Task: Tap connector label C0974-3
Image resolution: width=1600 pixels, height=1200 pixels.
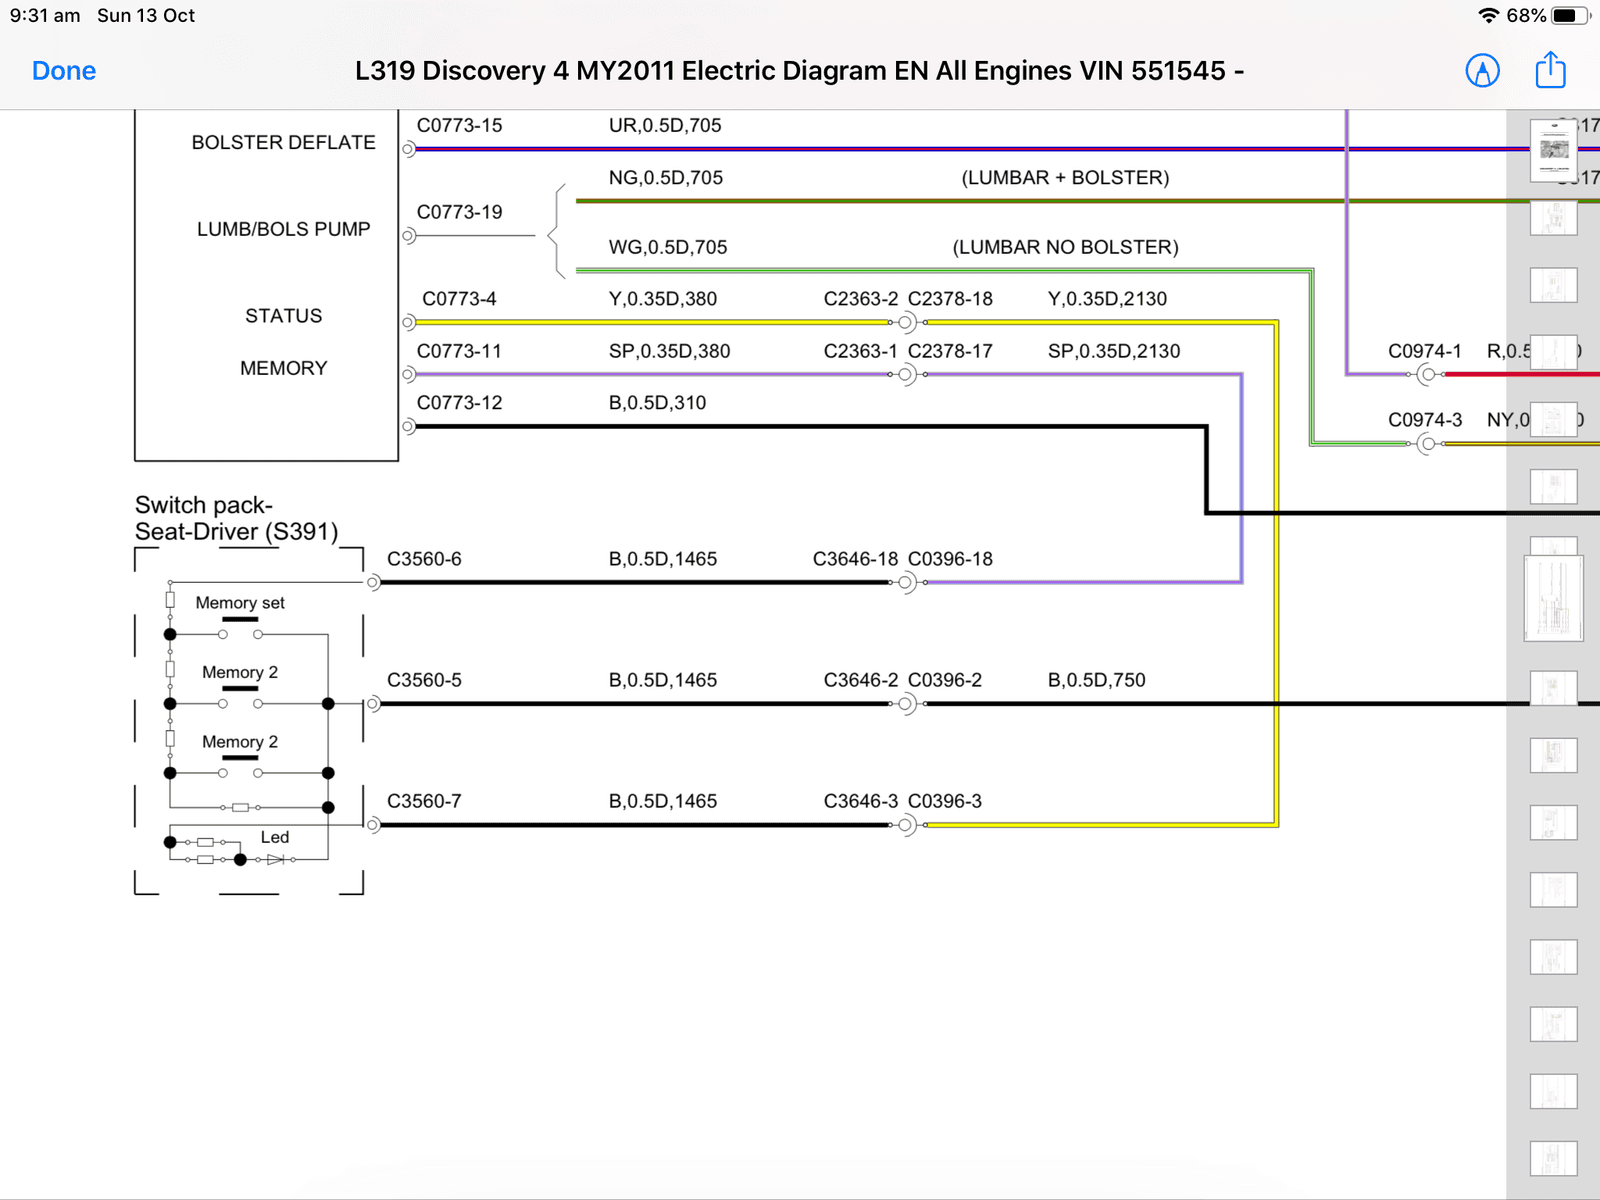Action: (1425, 420)
